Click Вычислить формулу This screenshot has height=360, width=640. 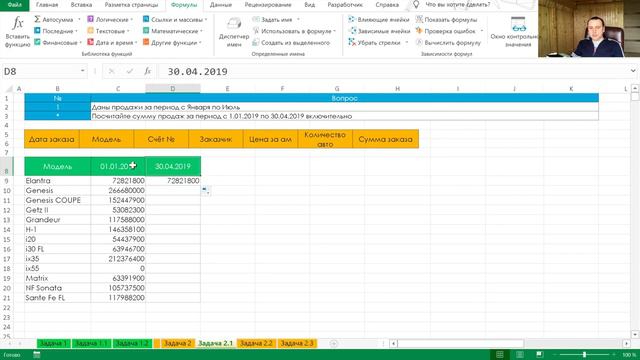click(x=448, y=42)
